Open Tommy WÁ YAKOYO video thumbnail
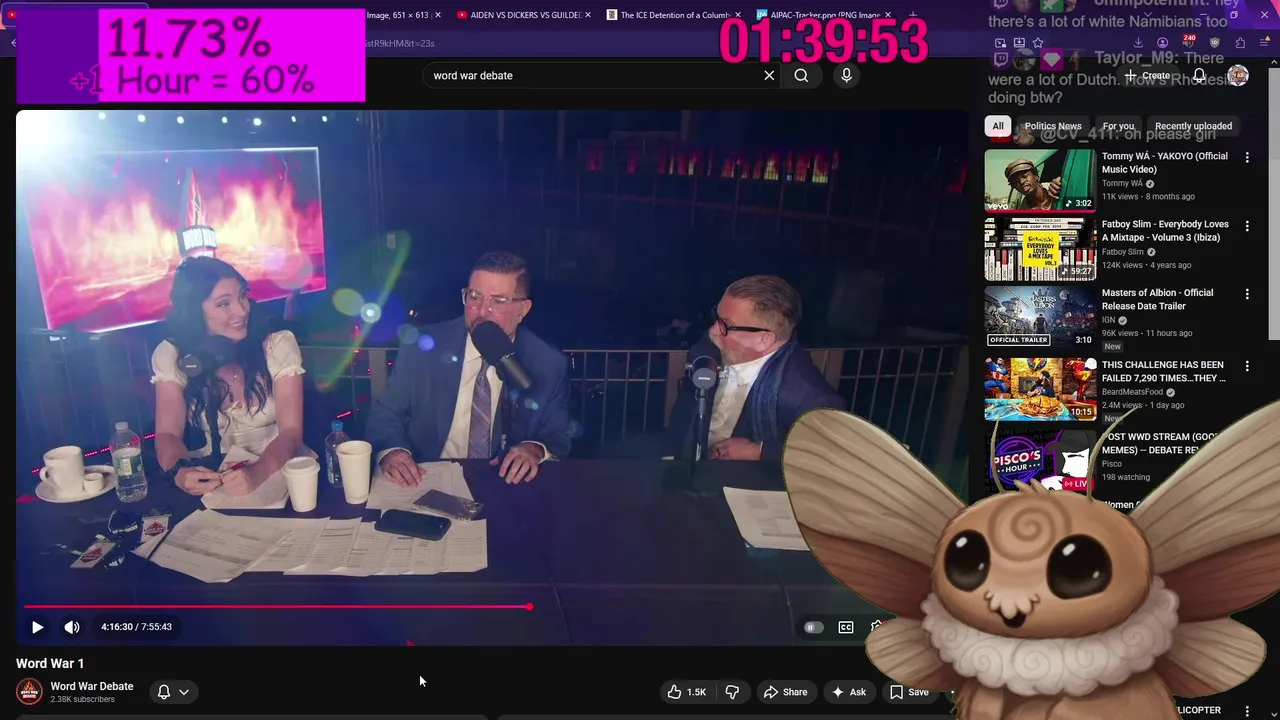 tap(1040, 180)
